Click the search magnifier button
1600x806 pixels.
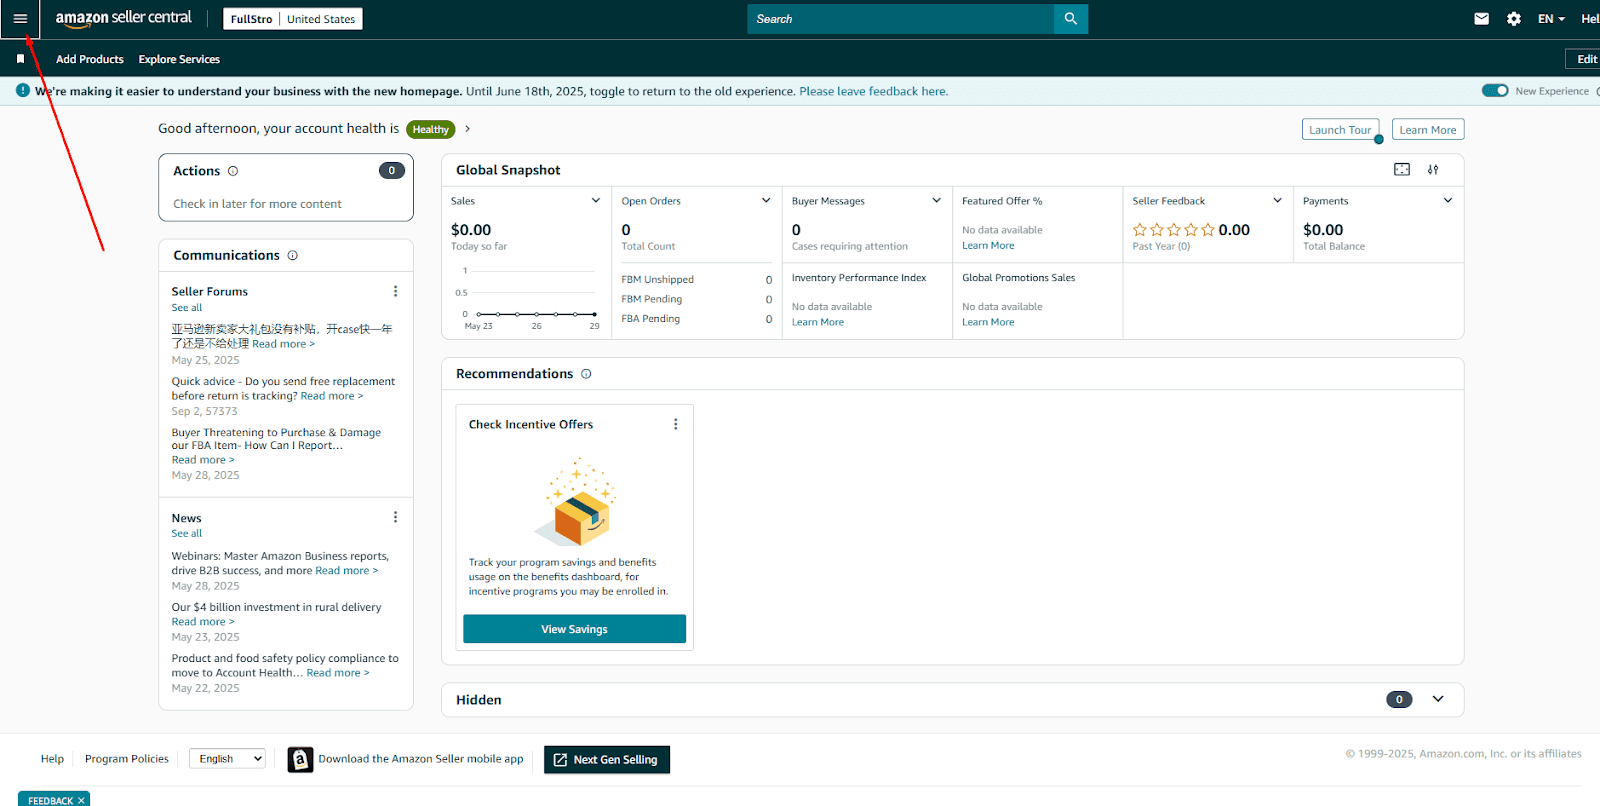tap(1071, 19)
